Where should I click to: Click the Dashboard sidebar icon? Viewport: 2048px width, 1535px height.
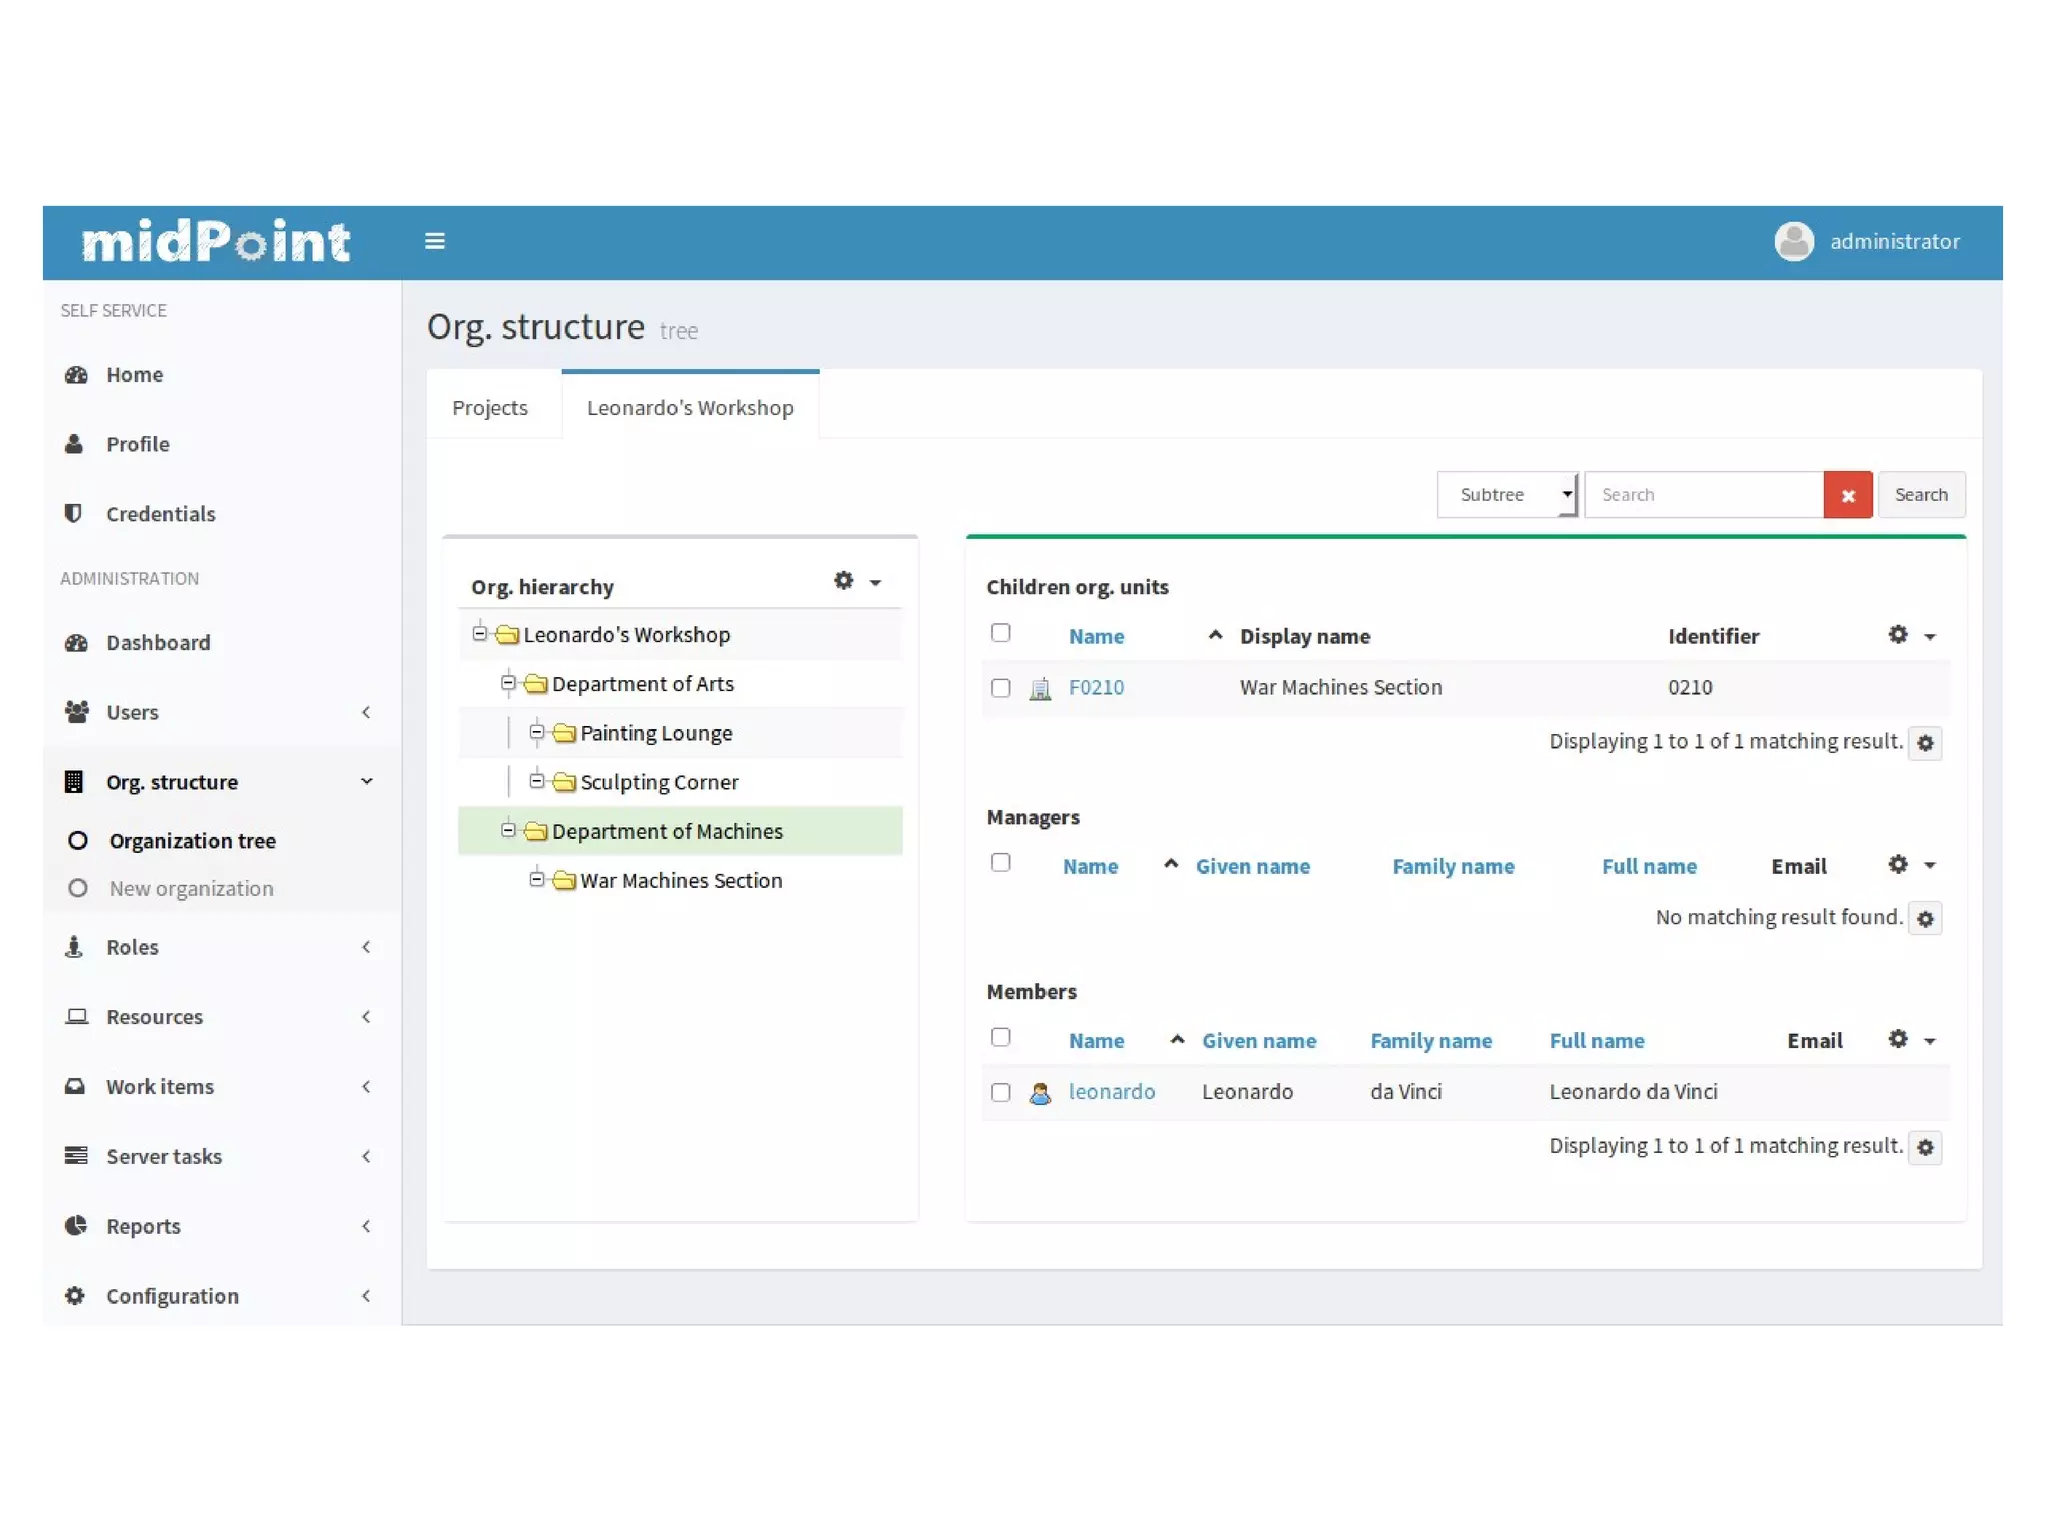click(76, 643)
